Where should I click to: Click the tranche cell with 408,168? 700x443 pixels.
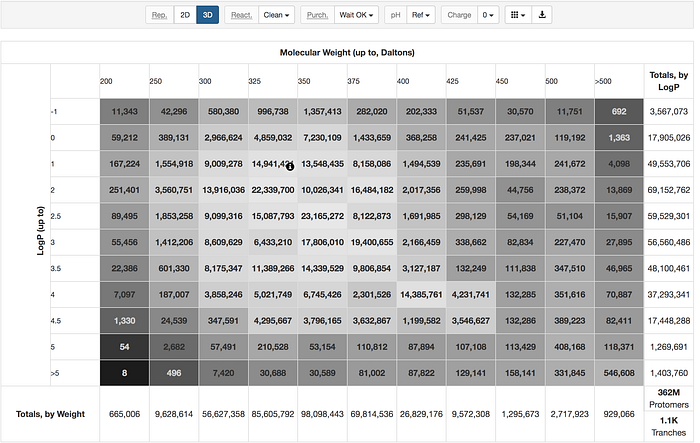[x=570, y=347]
